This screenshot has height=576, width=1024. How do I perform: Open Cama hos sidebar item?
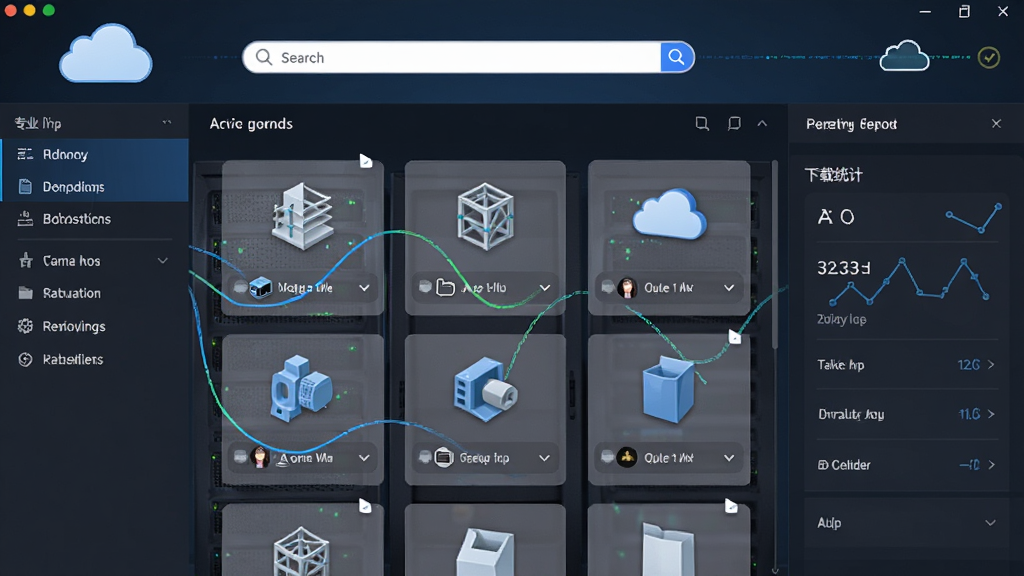pyautogui.click(x=95, y=261)
